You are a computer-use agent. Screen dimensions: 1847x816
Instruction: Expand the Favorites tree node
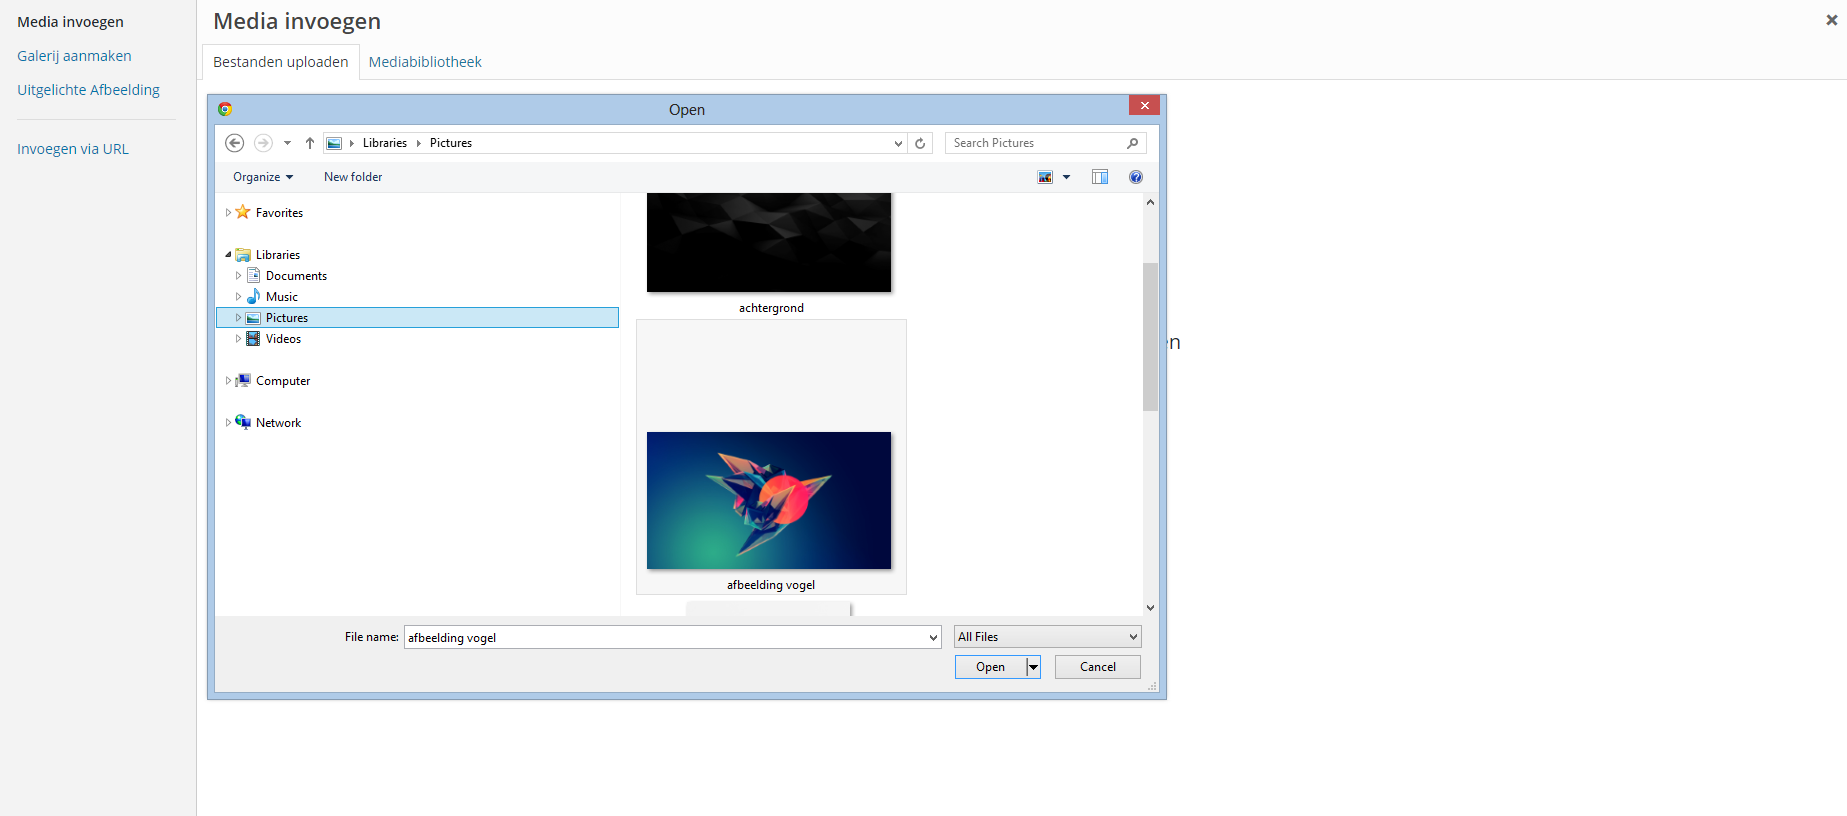pyautogui.click(x=228, y=213)
